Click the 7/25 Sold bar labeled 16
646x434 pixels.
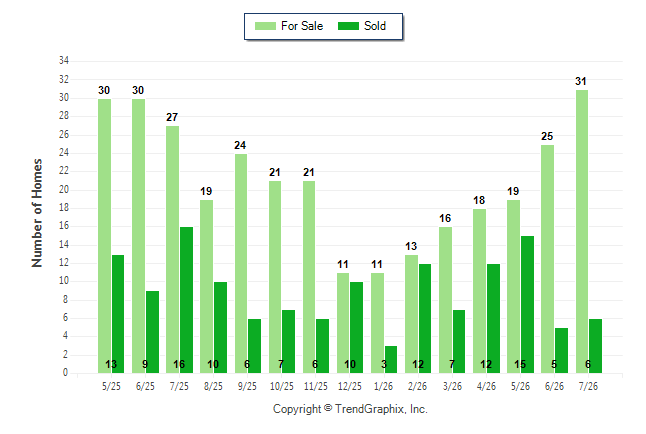click(187, 300)
